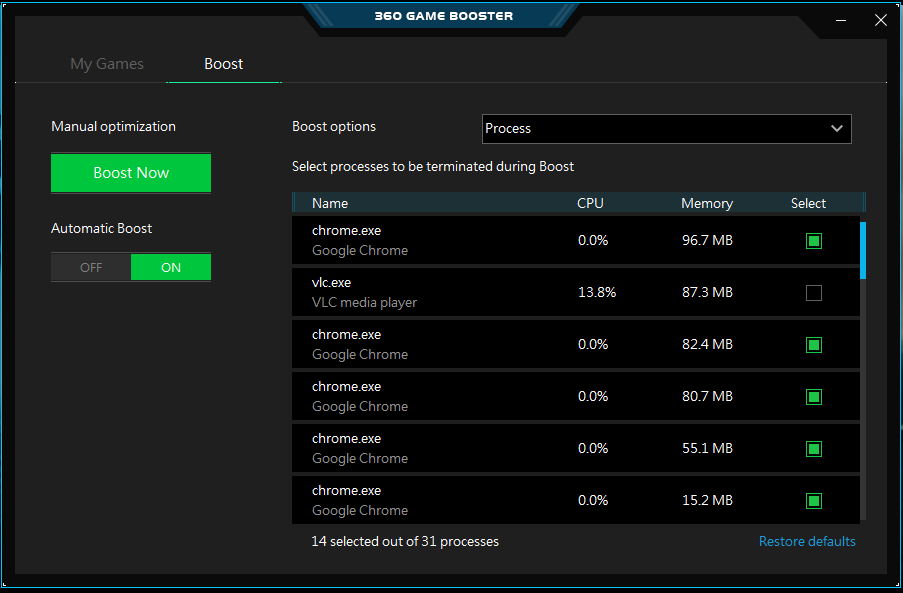Uncheck the 80.7 MB chrome.exe checkbox
Screen dimensions: 903x593
tap(814, 397)
